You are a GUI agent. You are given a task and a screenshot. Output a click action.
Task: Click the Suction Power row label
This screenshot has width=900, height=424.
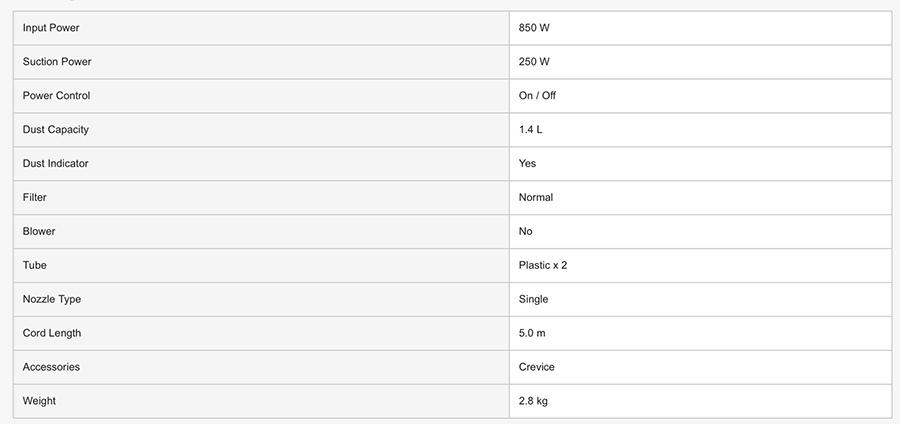click(57, 62)
